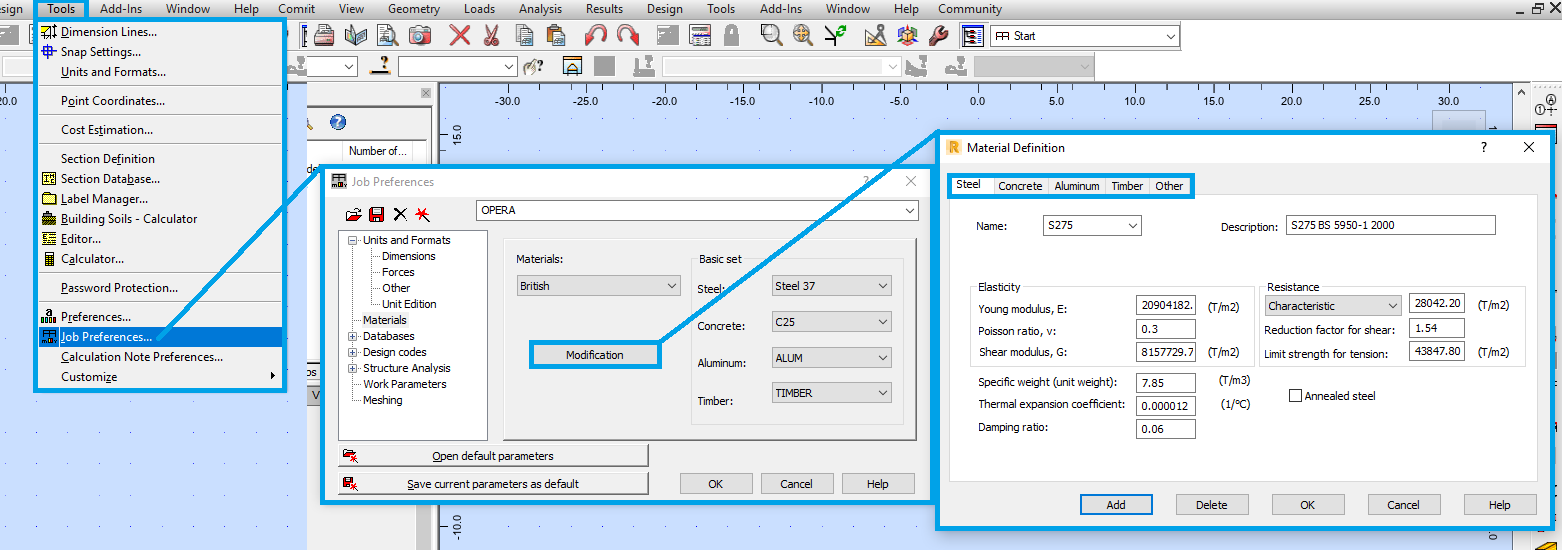
Task: Click the Description text field
Action: tap(1390, 225)
